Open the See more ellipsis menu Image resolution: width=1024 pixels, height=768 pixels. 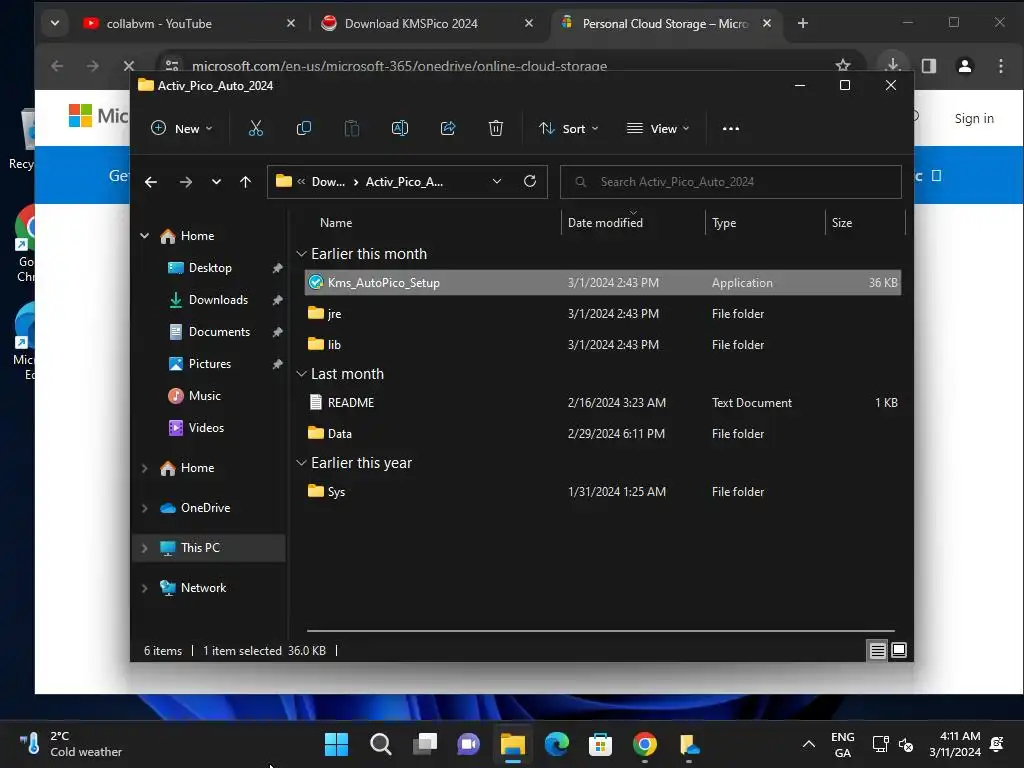click(x=731, y=129)
